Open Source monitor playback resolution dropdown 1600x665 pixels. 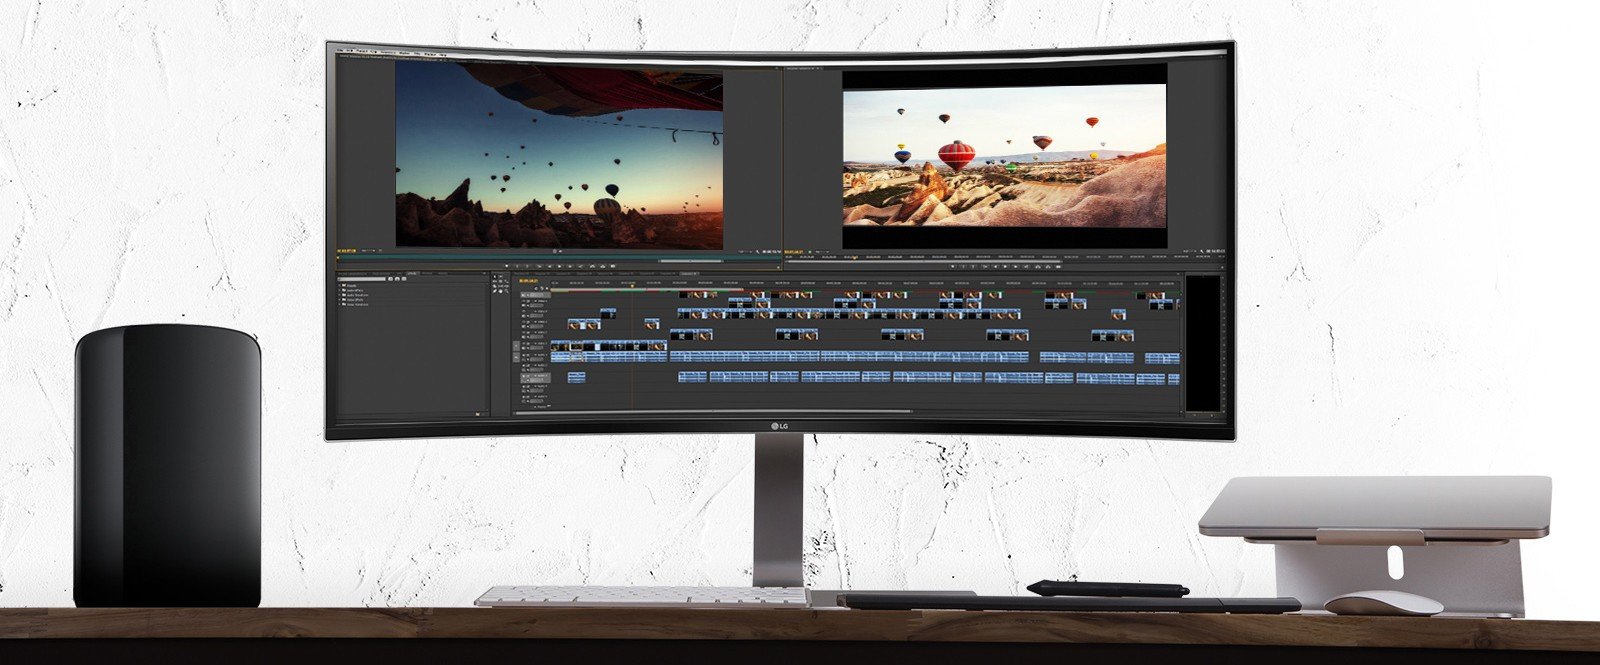[744, 251]
